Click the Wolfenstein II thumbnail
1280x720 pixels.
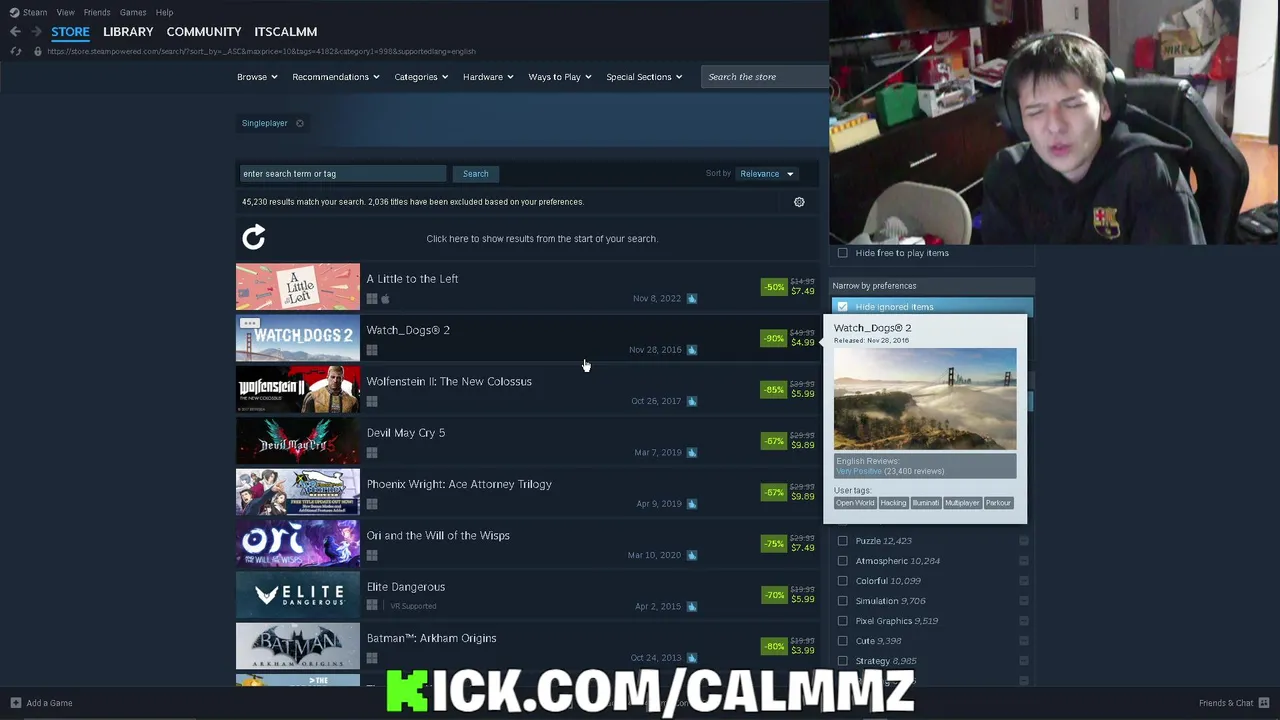click(298, 389)
